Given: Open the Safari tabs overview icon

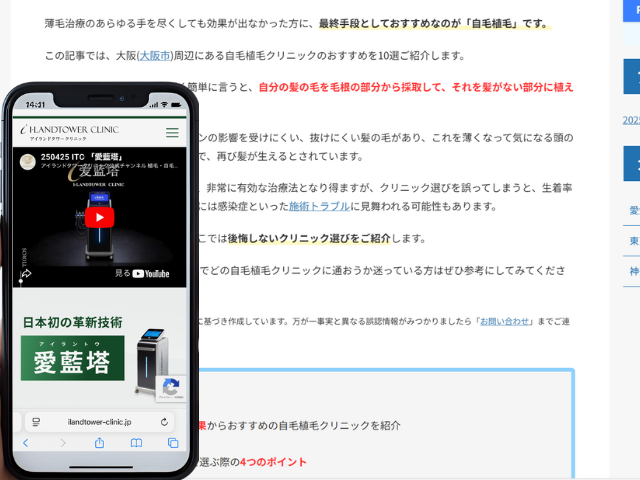Looking at the screenshot, I should click(x=172, y=443).
